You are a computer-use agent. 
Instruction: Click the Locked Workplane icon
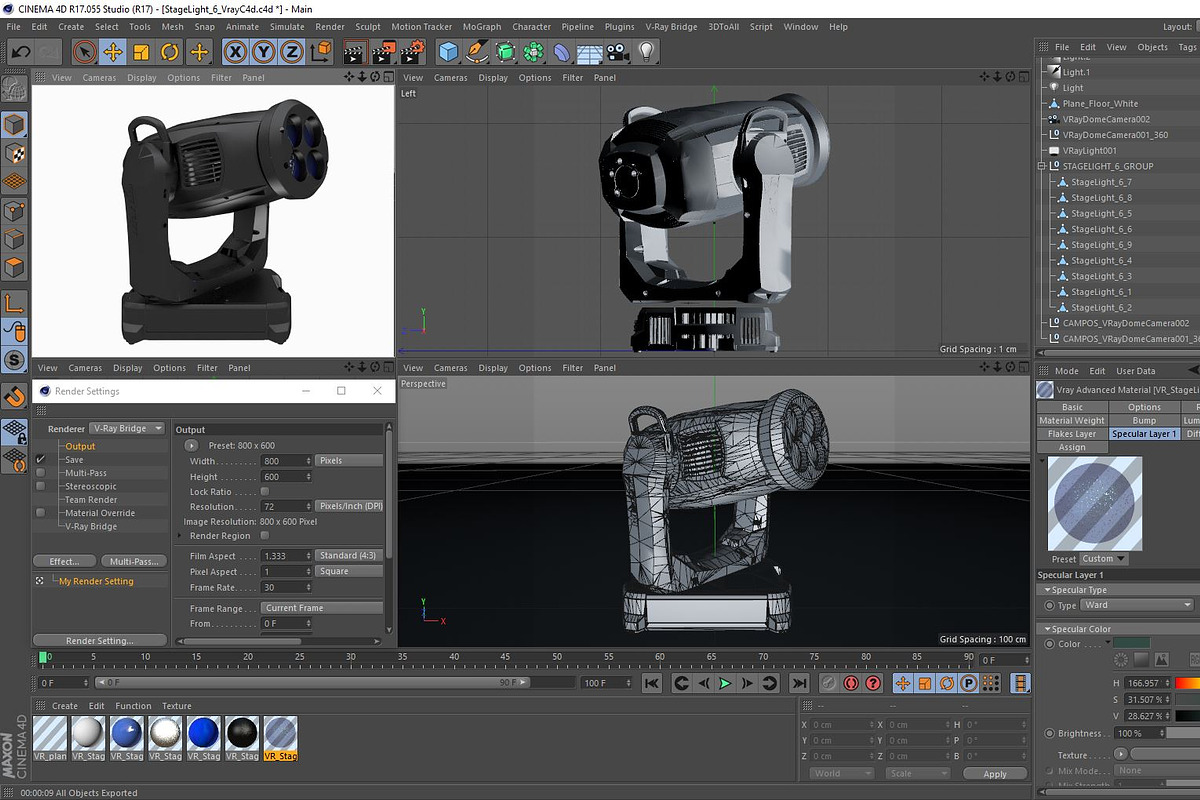point(14,430)
